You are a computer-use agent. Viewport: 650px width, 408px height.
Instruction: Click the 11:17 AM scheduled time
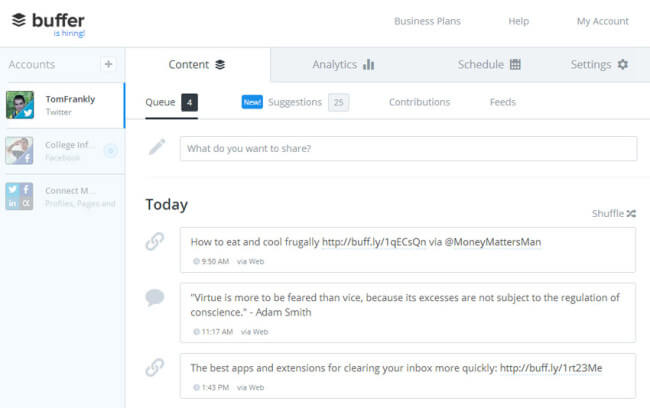pos(213,332)
